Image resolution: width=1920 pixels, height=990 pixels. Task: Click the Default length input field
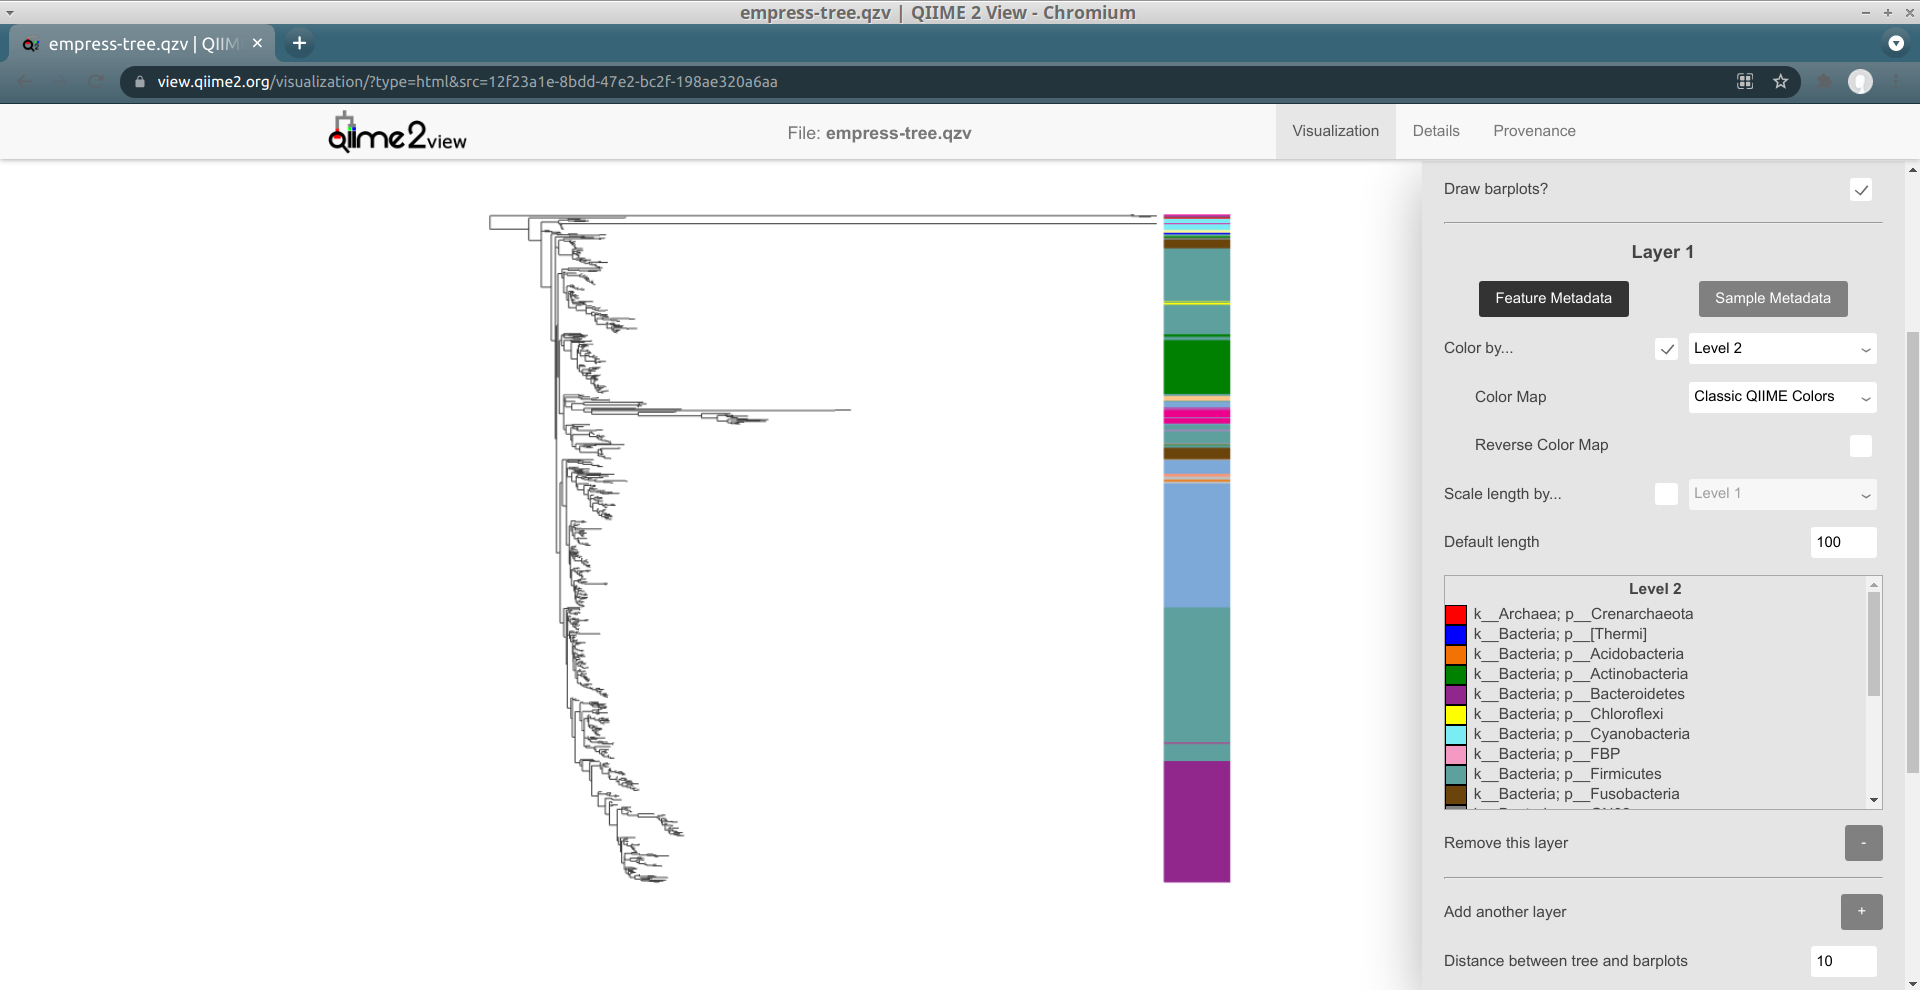tap(1842, 542)
